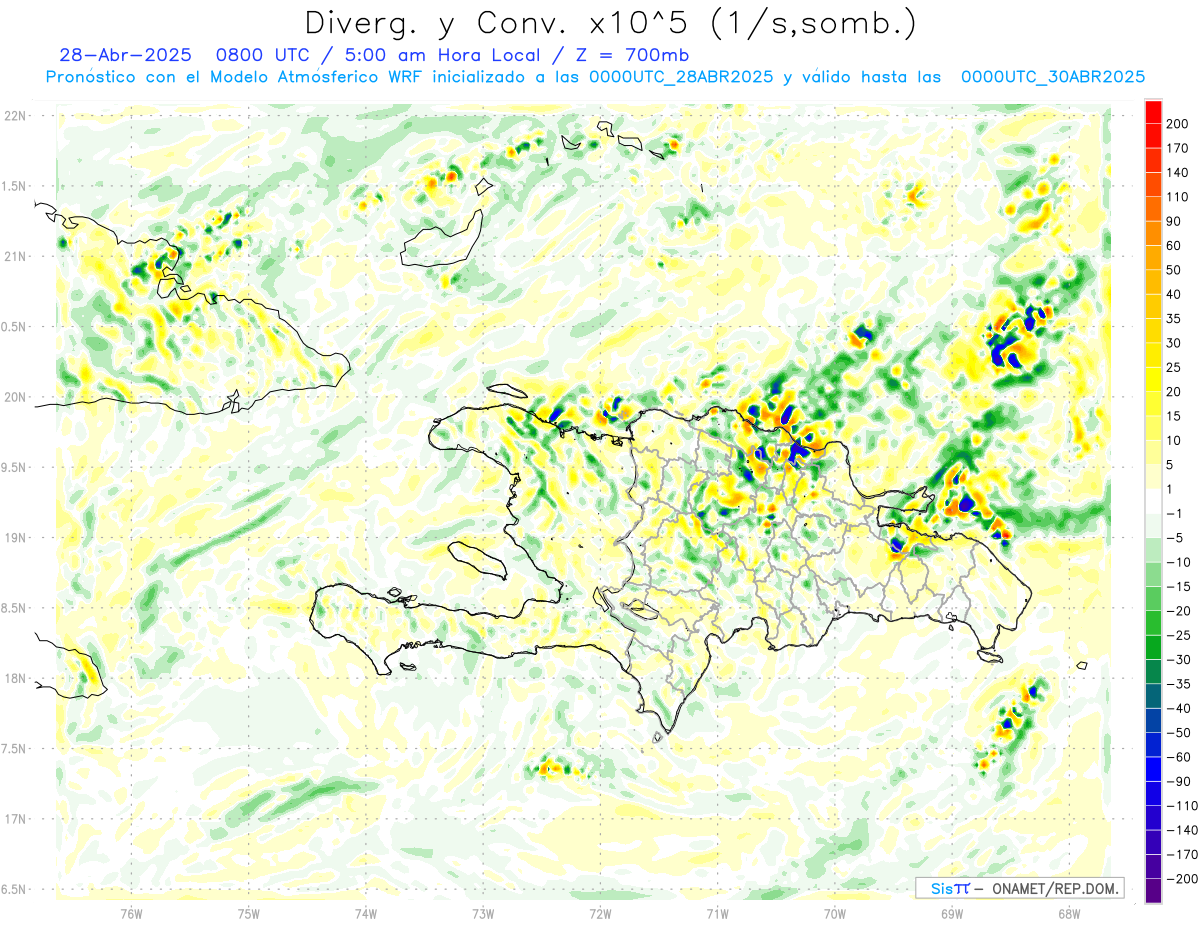
Task: Click the "76W" longitude label
Action: (131, 914)
